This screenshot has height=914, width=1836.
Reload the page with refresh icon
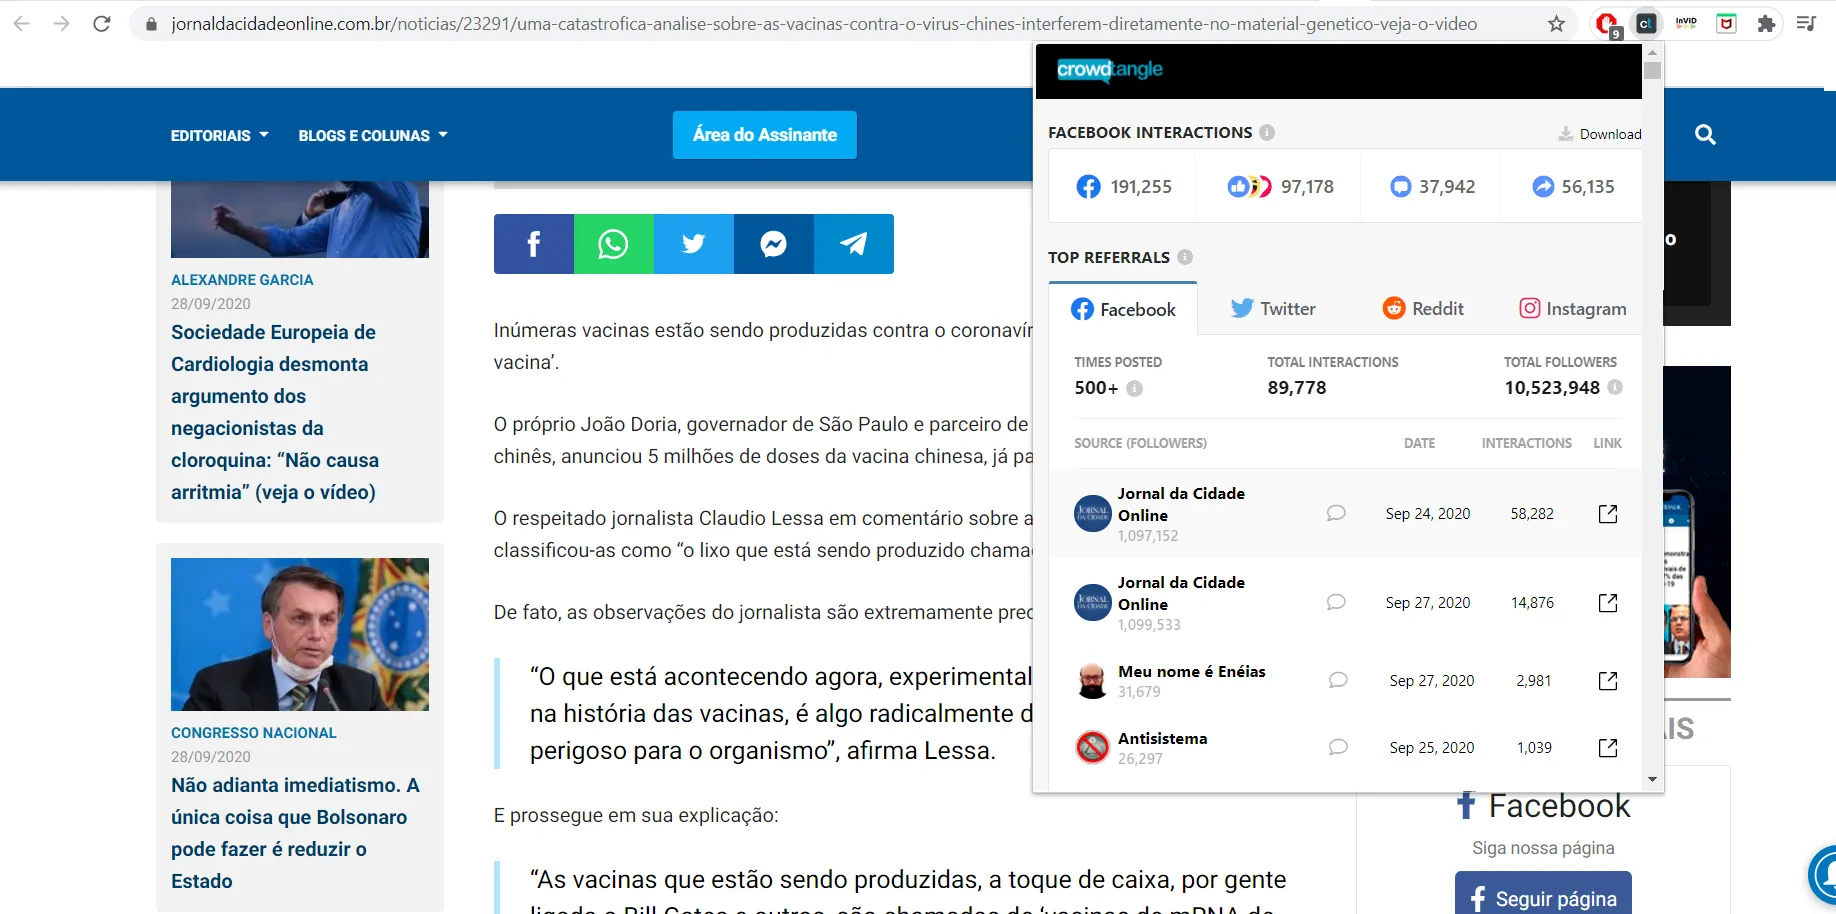pyautogui.click(x=102, y=23)
